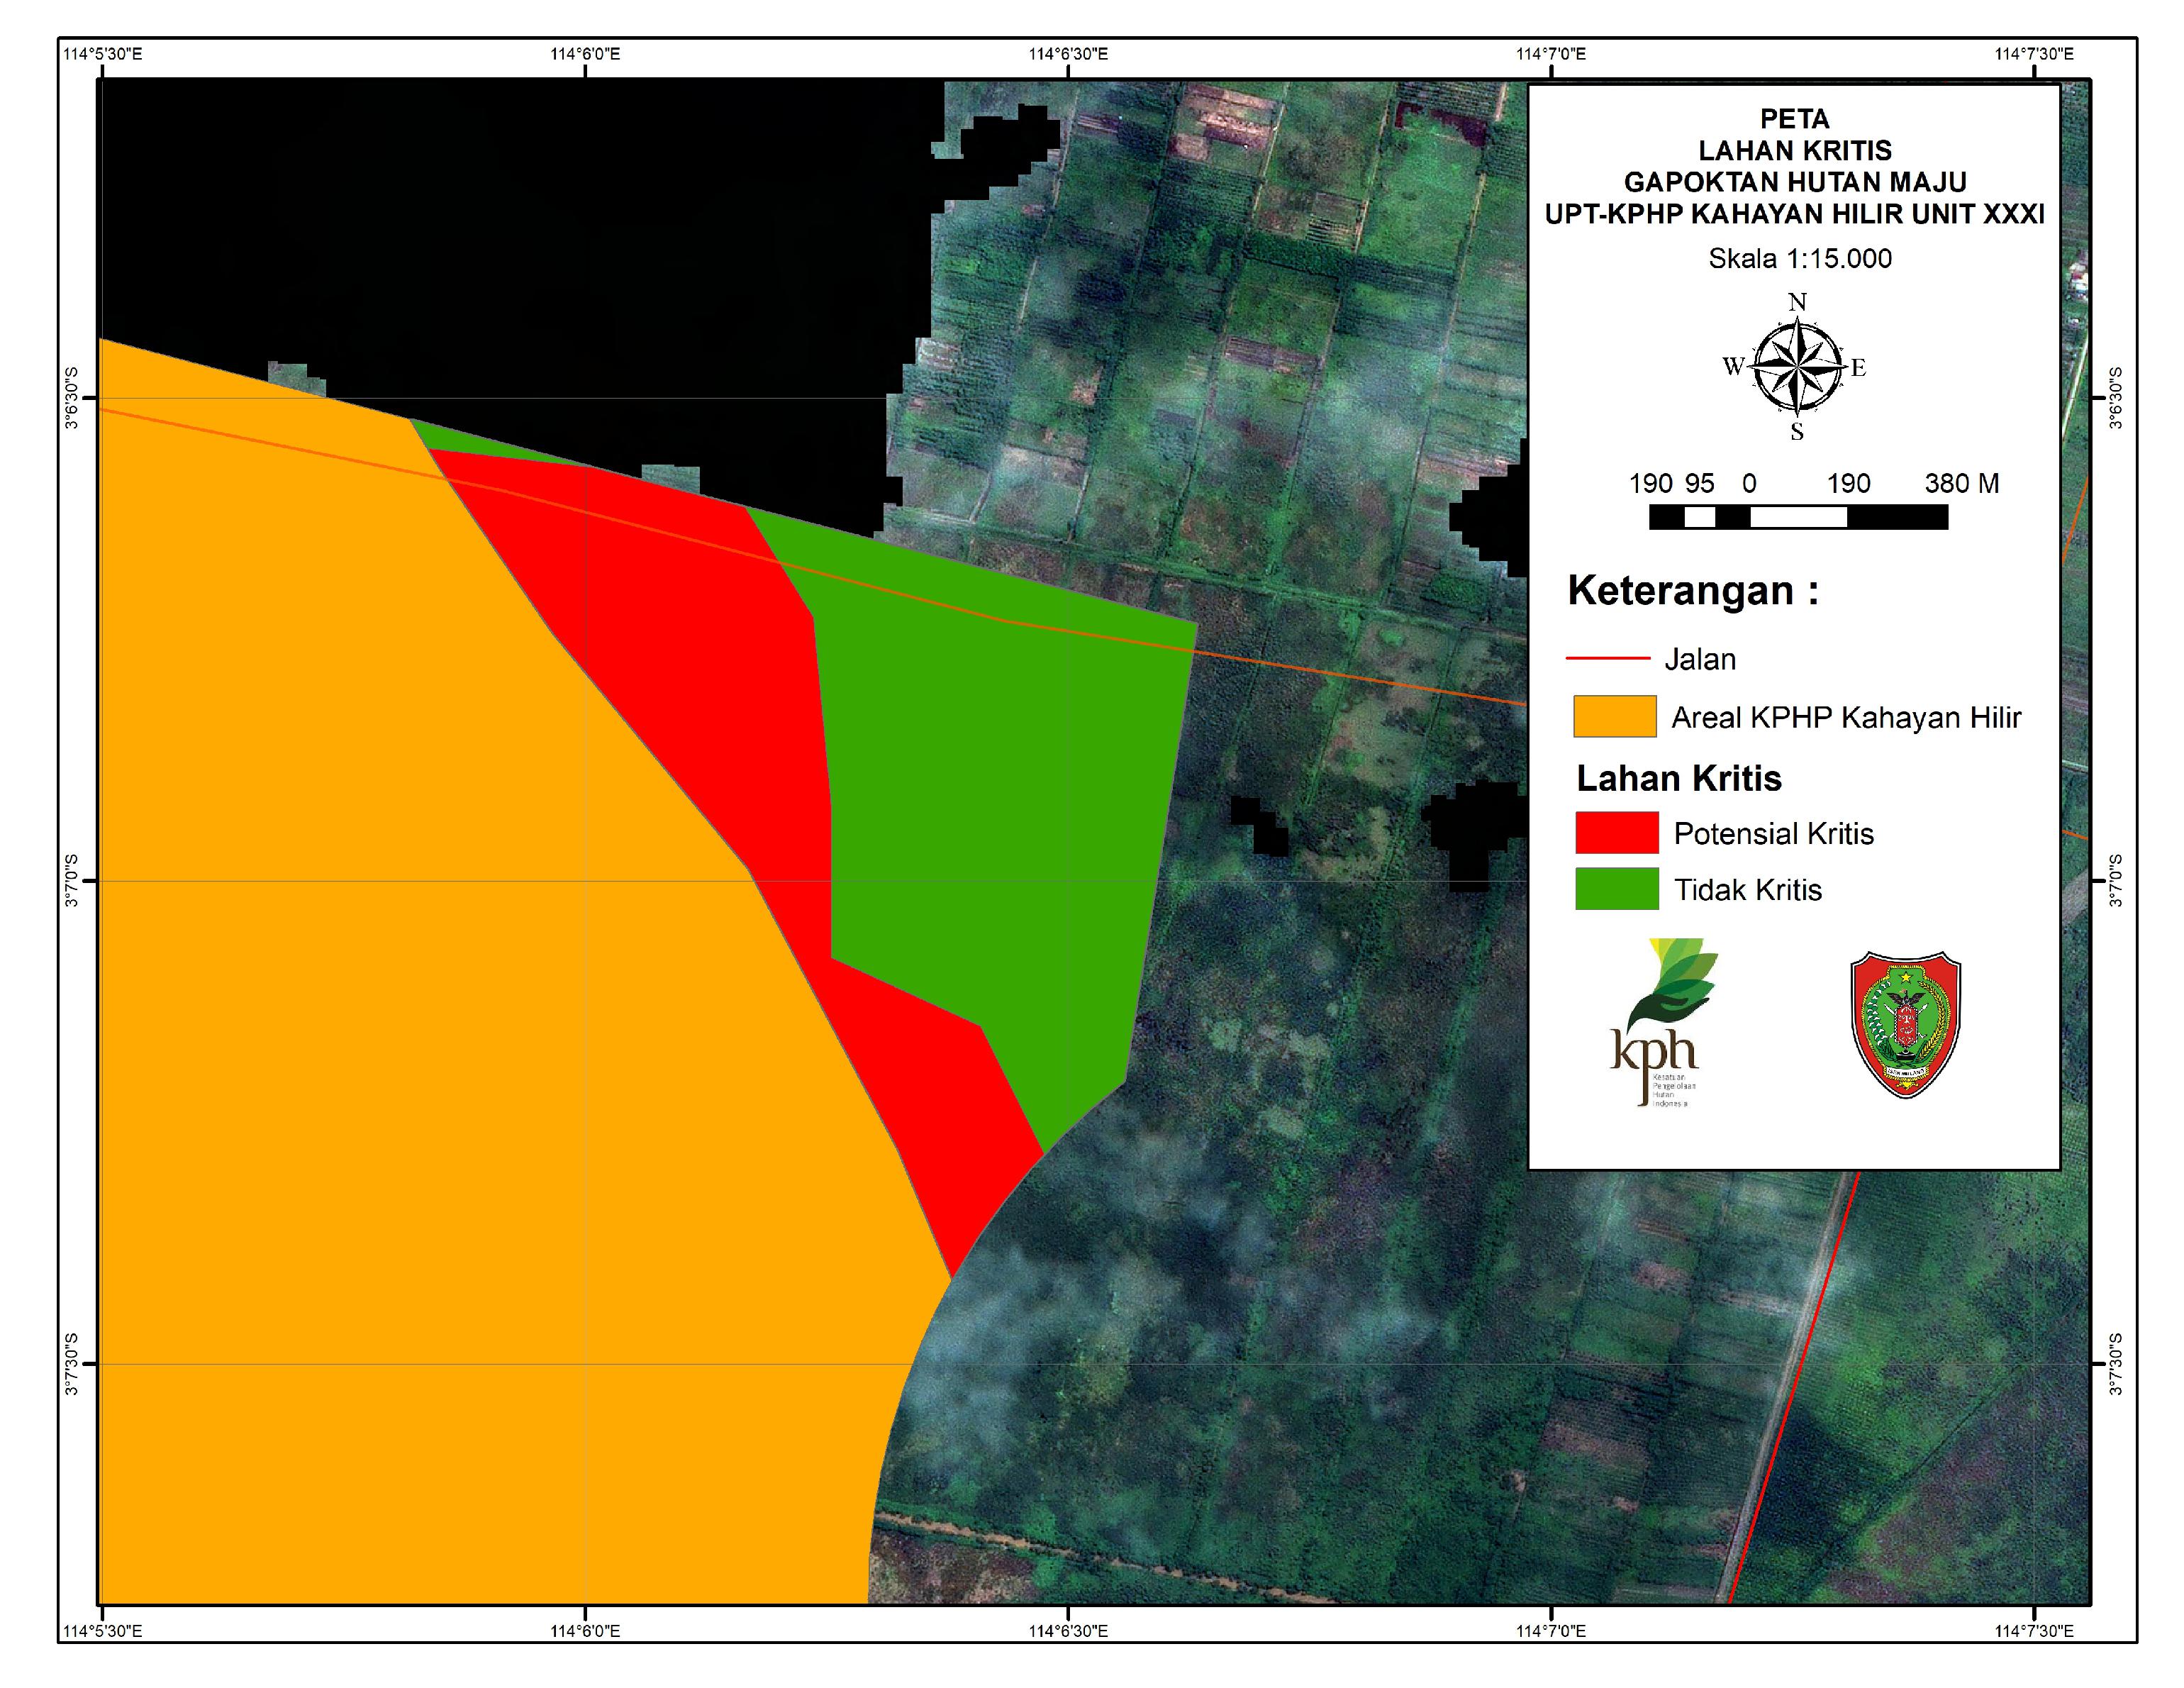Click the UPT-KPHP Kahayan Hilir Unit XXXI text
The height and width of the screenshot is (1688, 2184).
pyautogui.click(x=1795, y=214)
